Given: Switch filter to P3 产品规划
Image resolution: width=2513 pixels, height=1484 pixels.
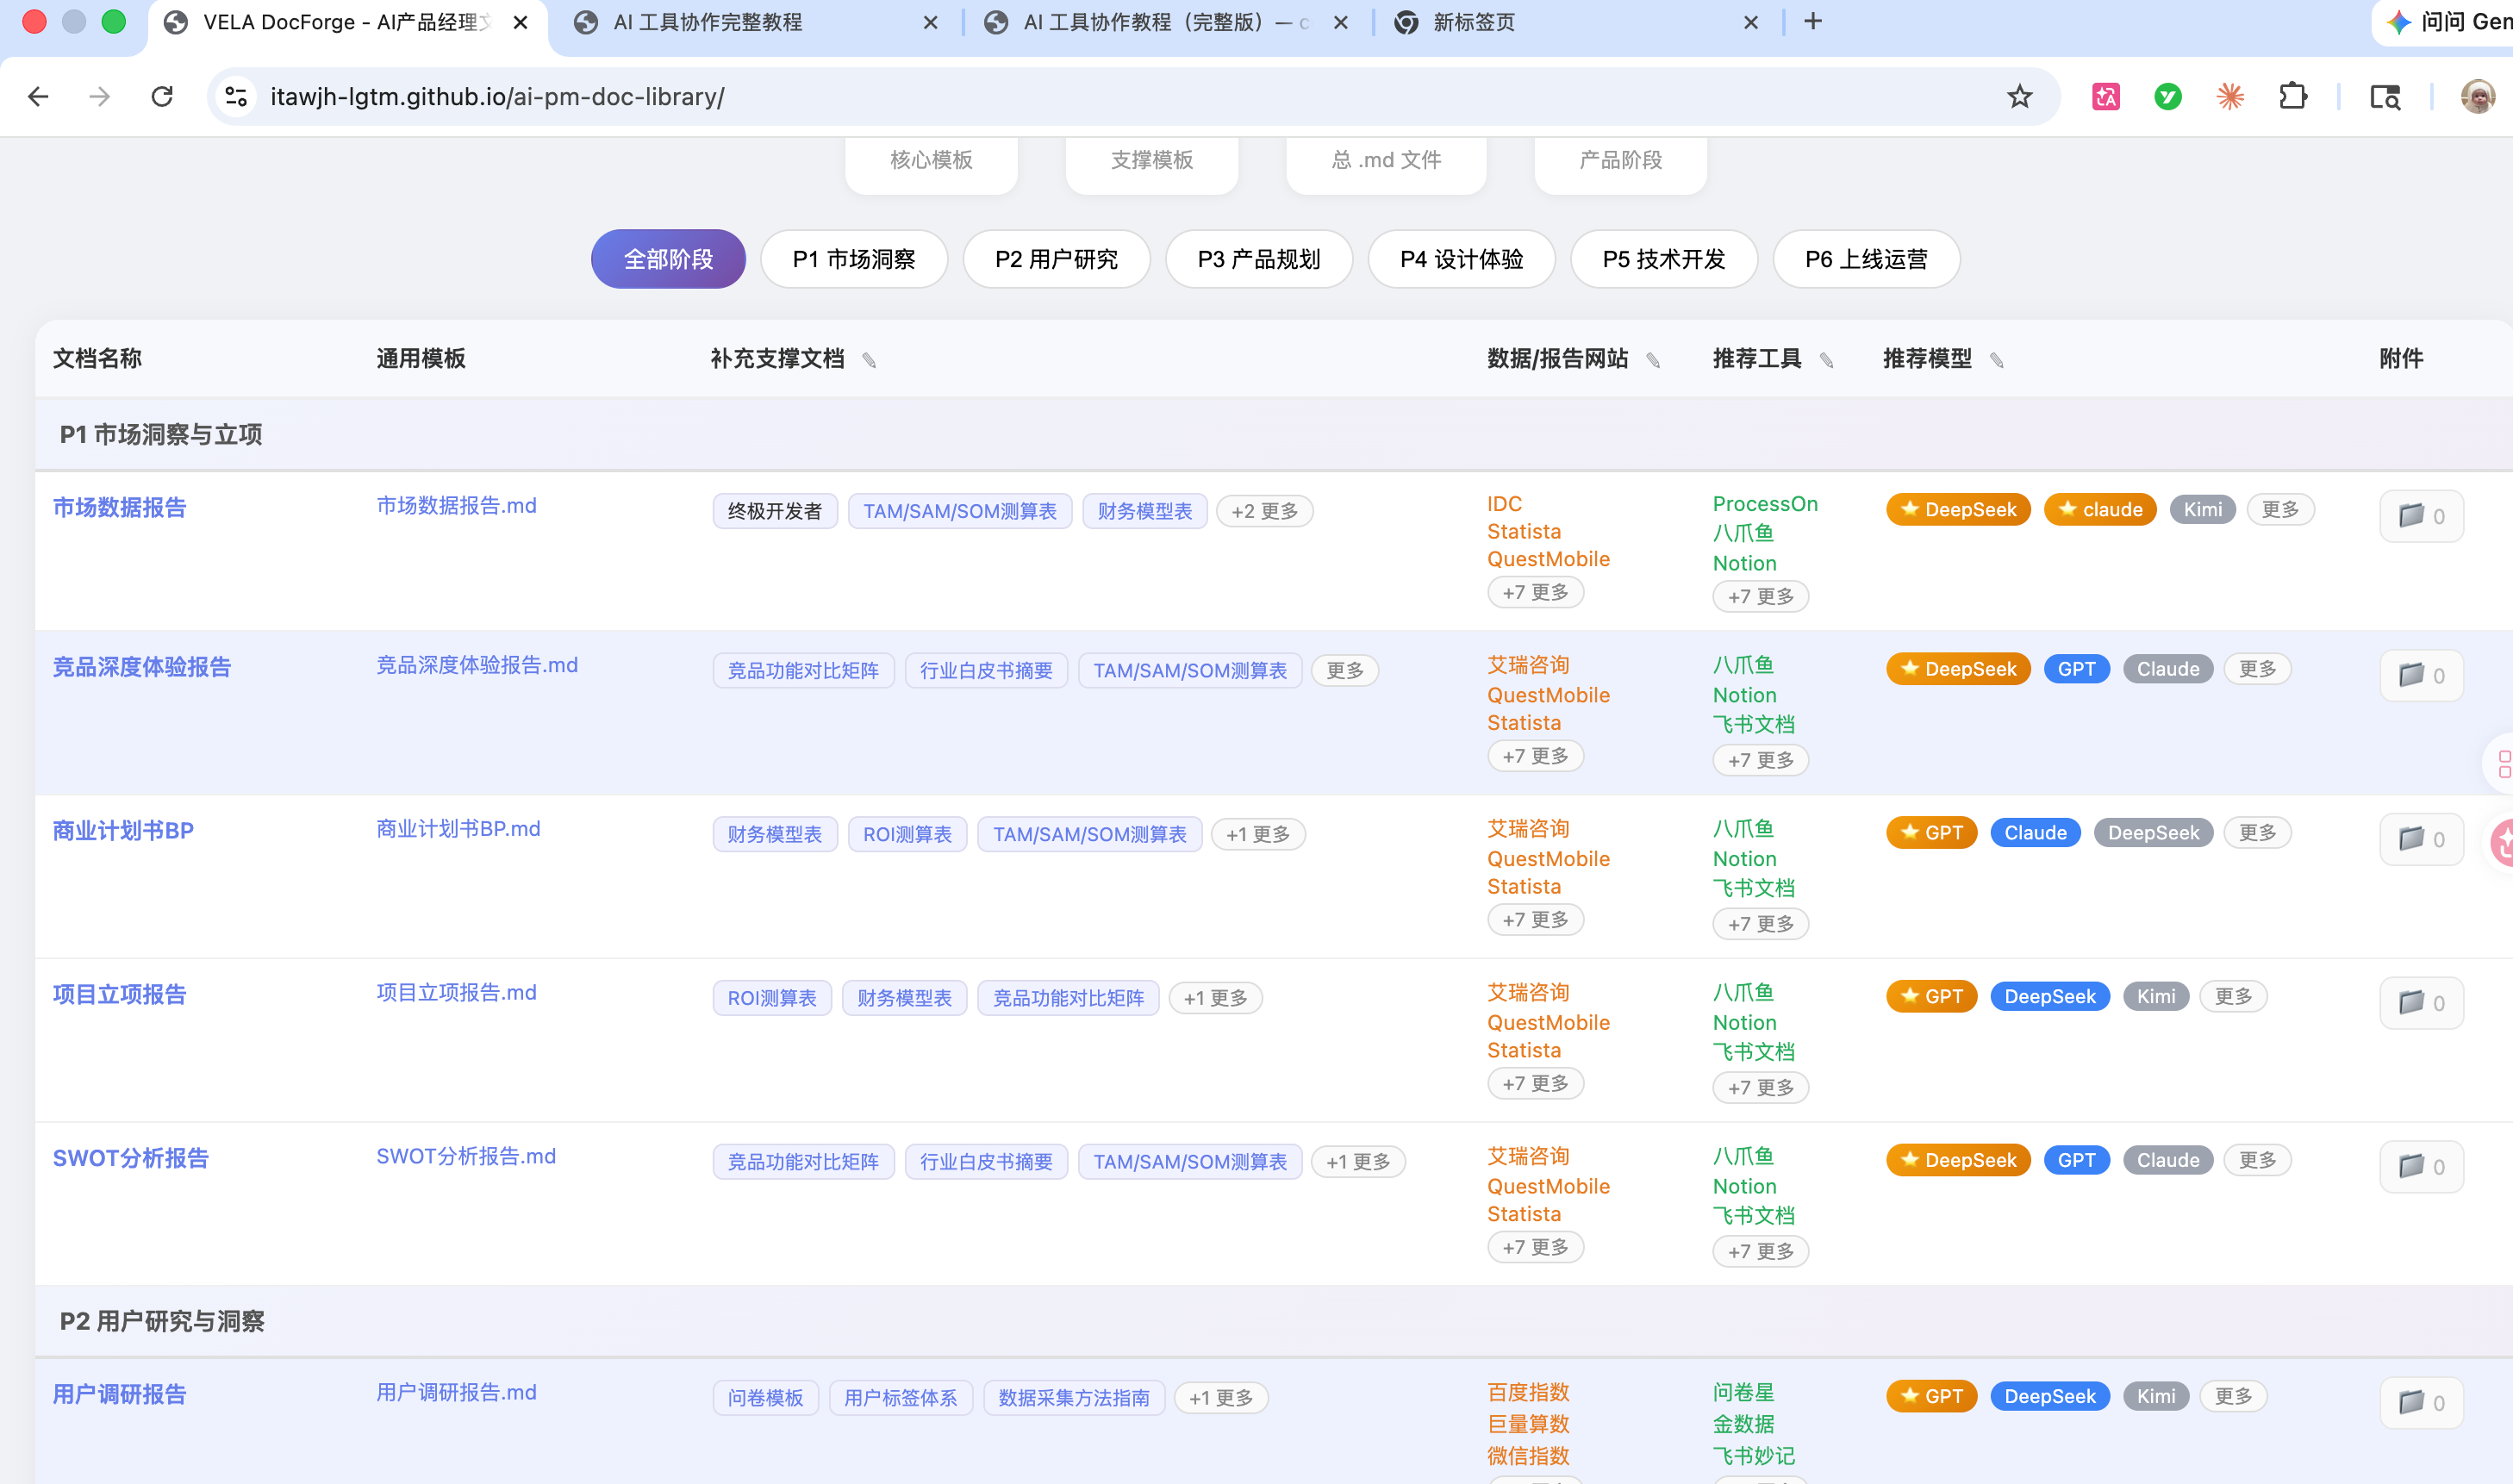Looking at the screenshot, I should pyautogui.click(x=1258, y=260).
